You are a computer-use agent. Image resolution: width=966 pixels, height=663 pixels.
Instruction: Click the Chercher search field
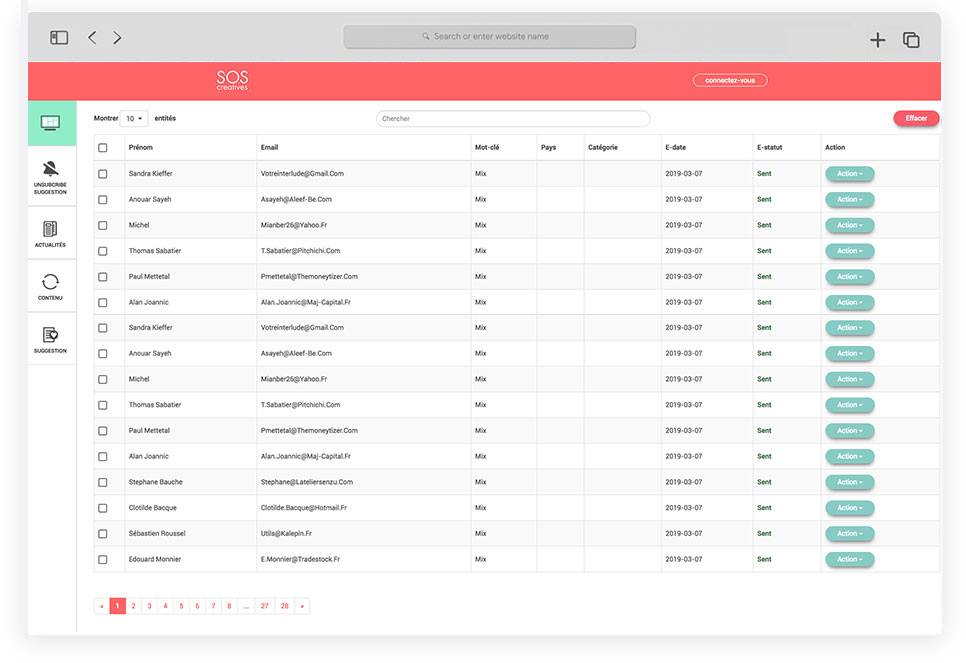(x=513, y=118)
